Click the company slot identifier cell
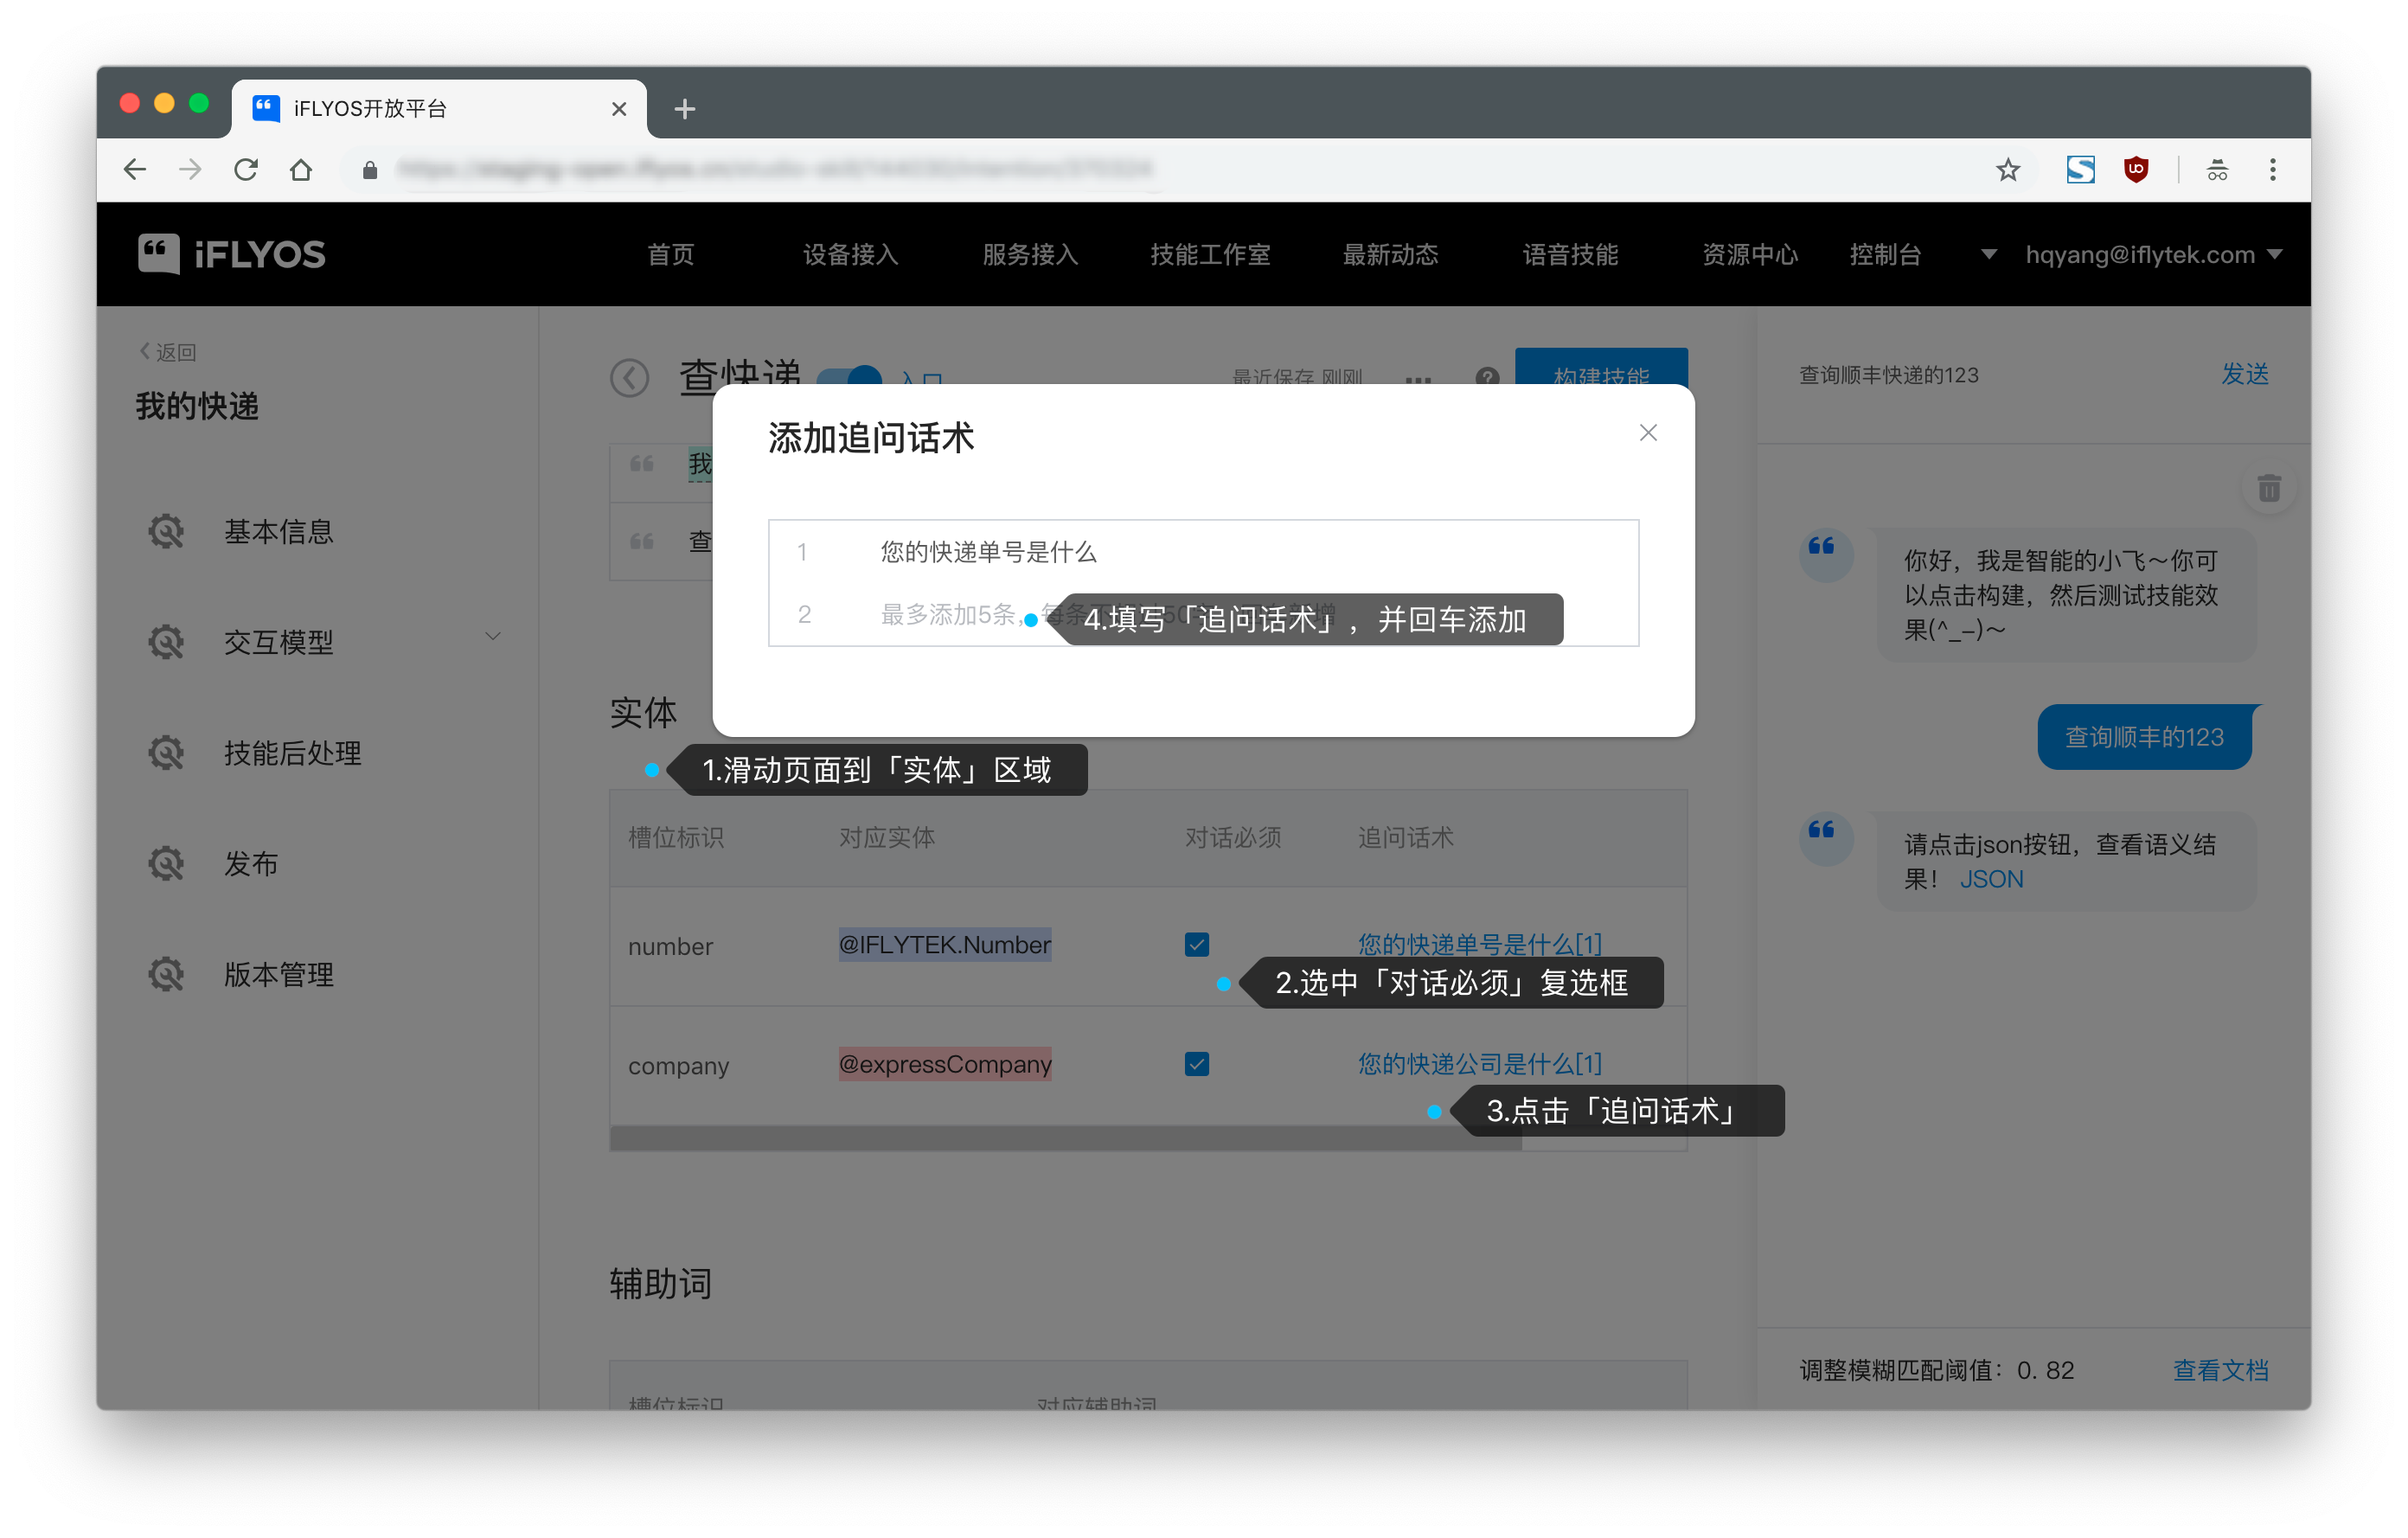 [x=678, y=1066]
